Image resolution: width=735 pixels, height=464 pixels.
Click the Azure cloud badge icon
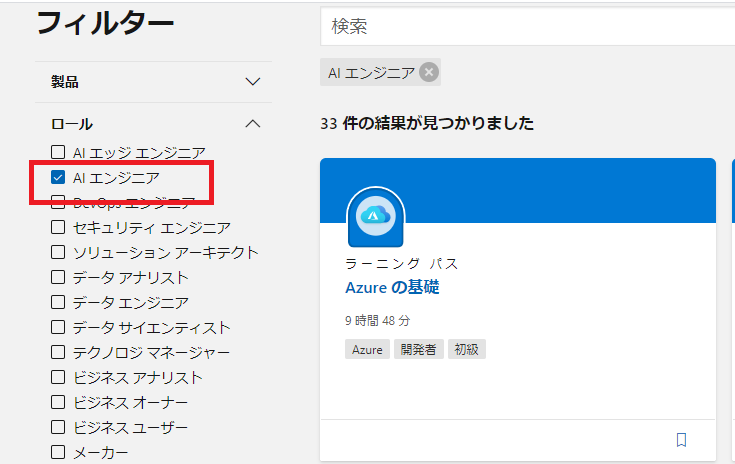click(375, 217)
